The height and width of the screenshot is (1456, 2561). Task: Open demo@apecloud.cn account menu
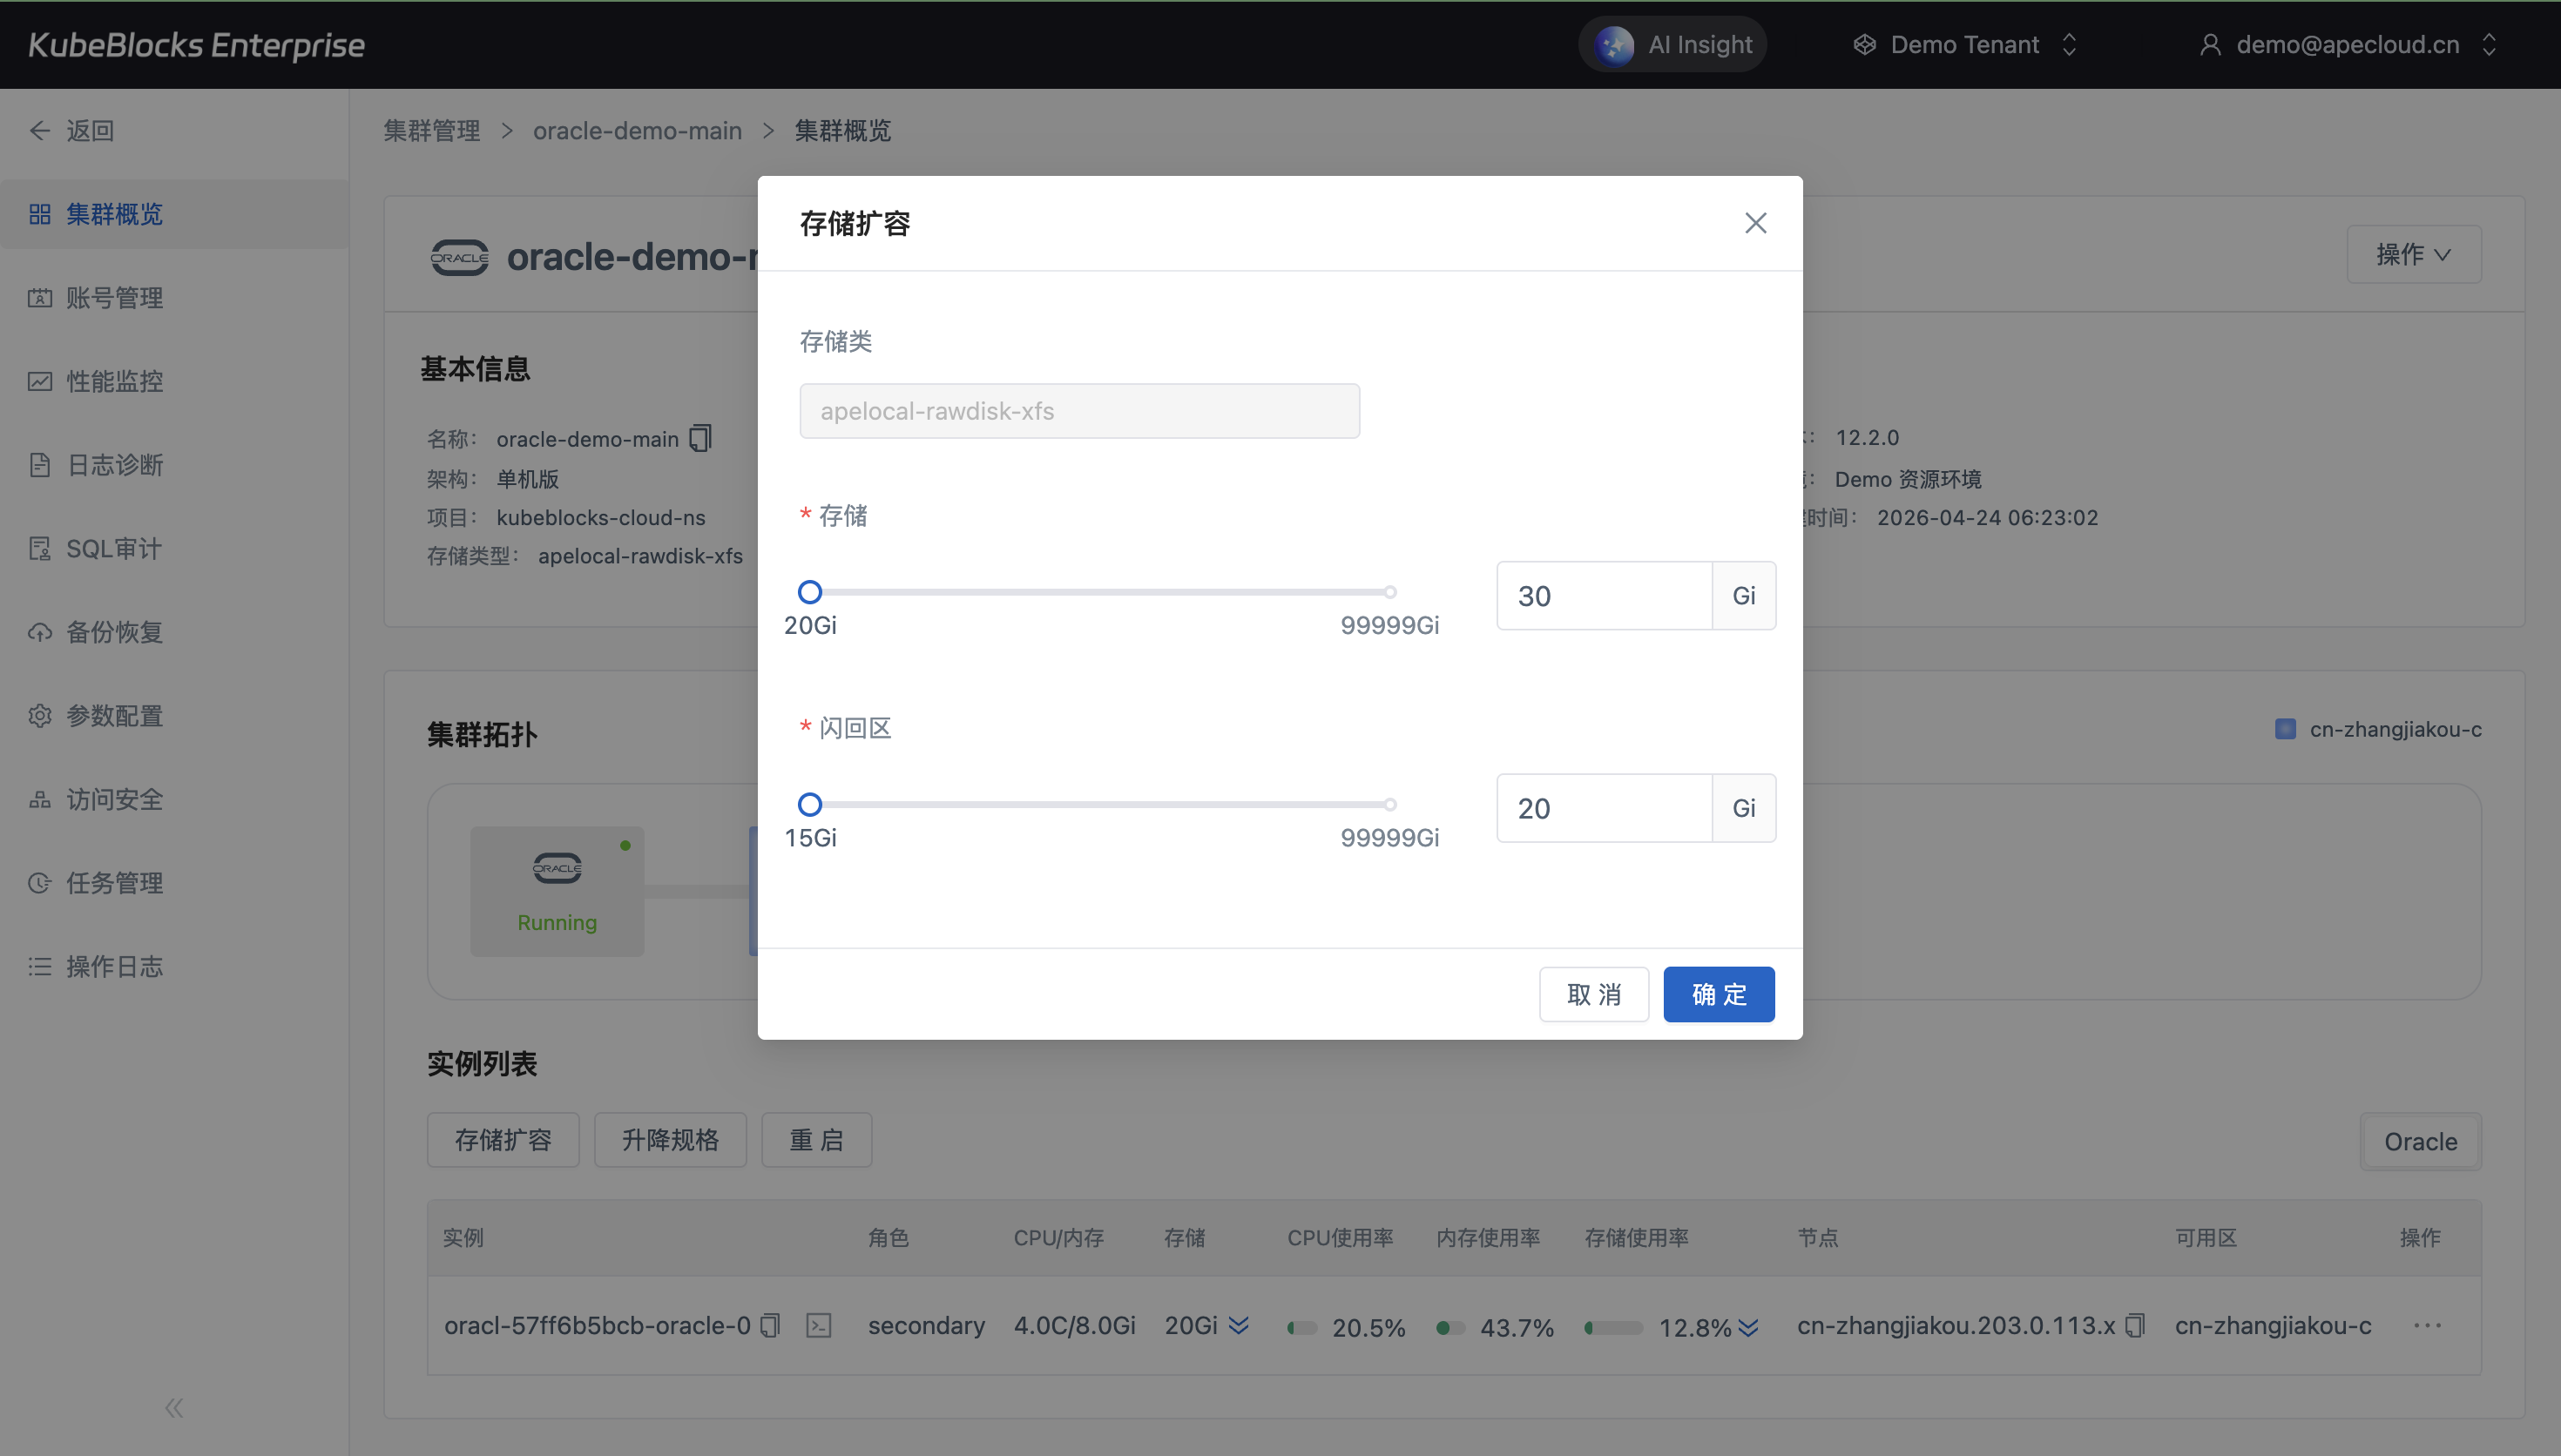click(2347, 45)
